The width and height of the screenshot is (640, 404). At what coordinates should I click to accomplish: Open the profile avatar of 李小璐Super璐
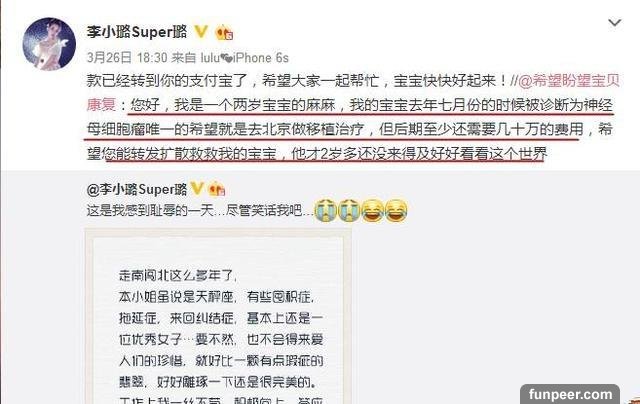(49, 44)
